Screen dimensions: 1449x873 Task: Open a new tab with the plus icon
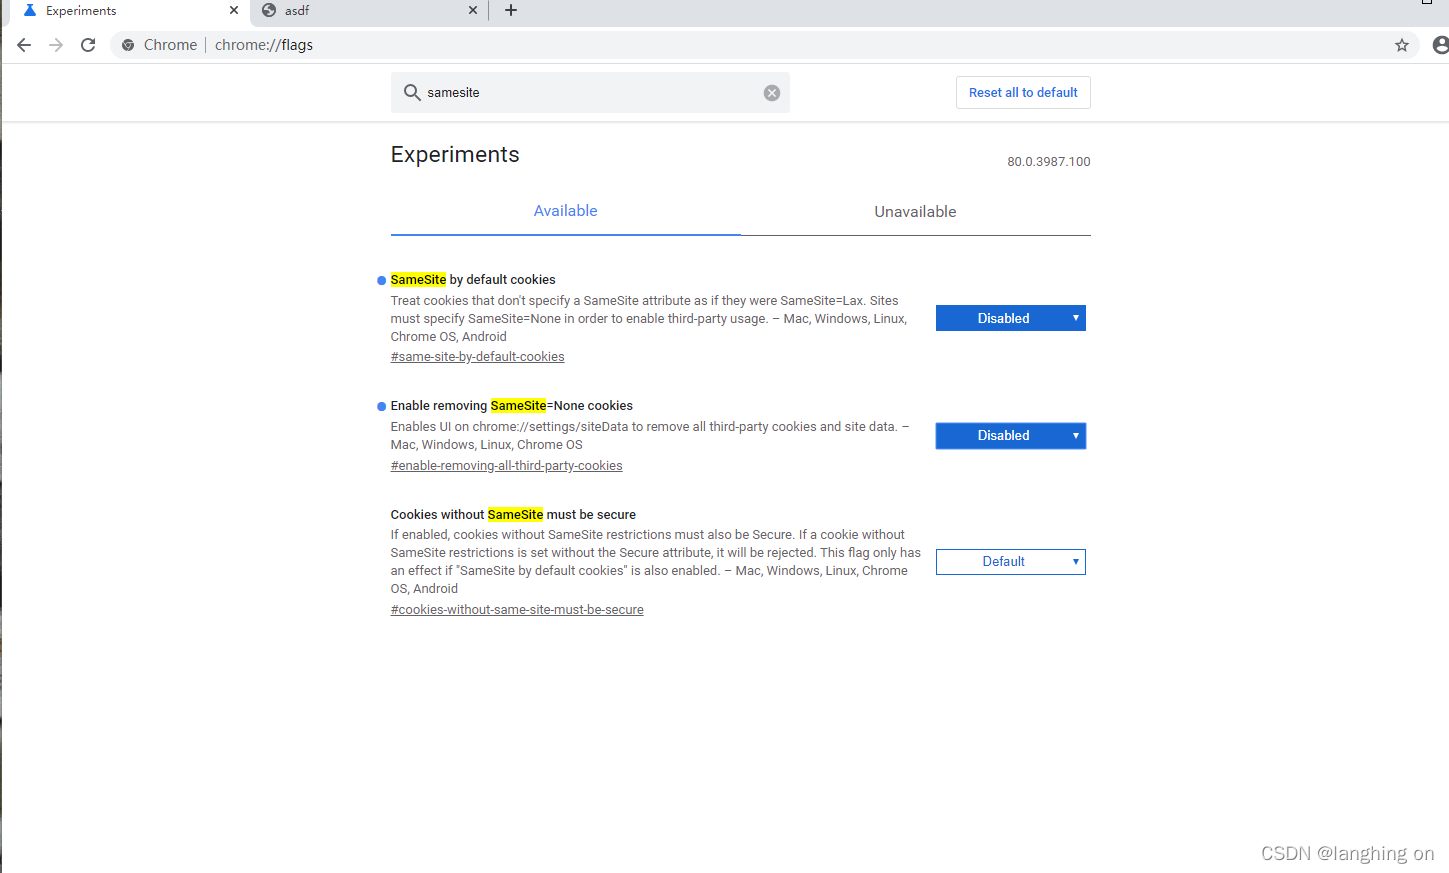coord(511,10)
